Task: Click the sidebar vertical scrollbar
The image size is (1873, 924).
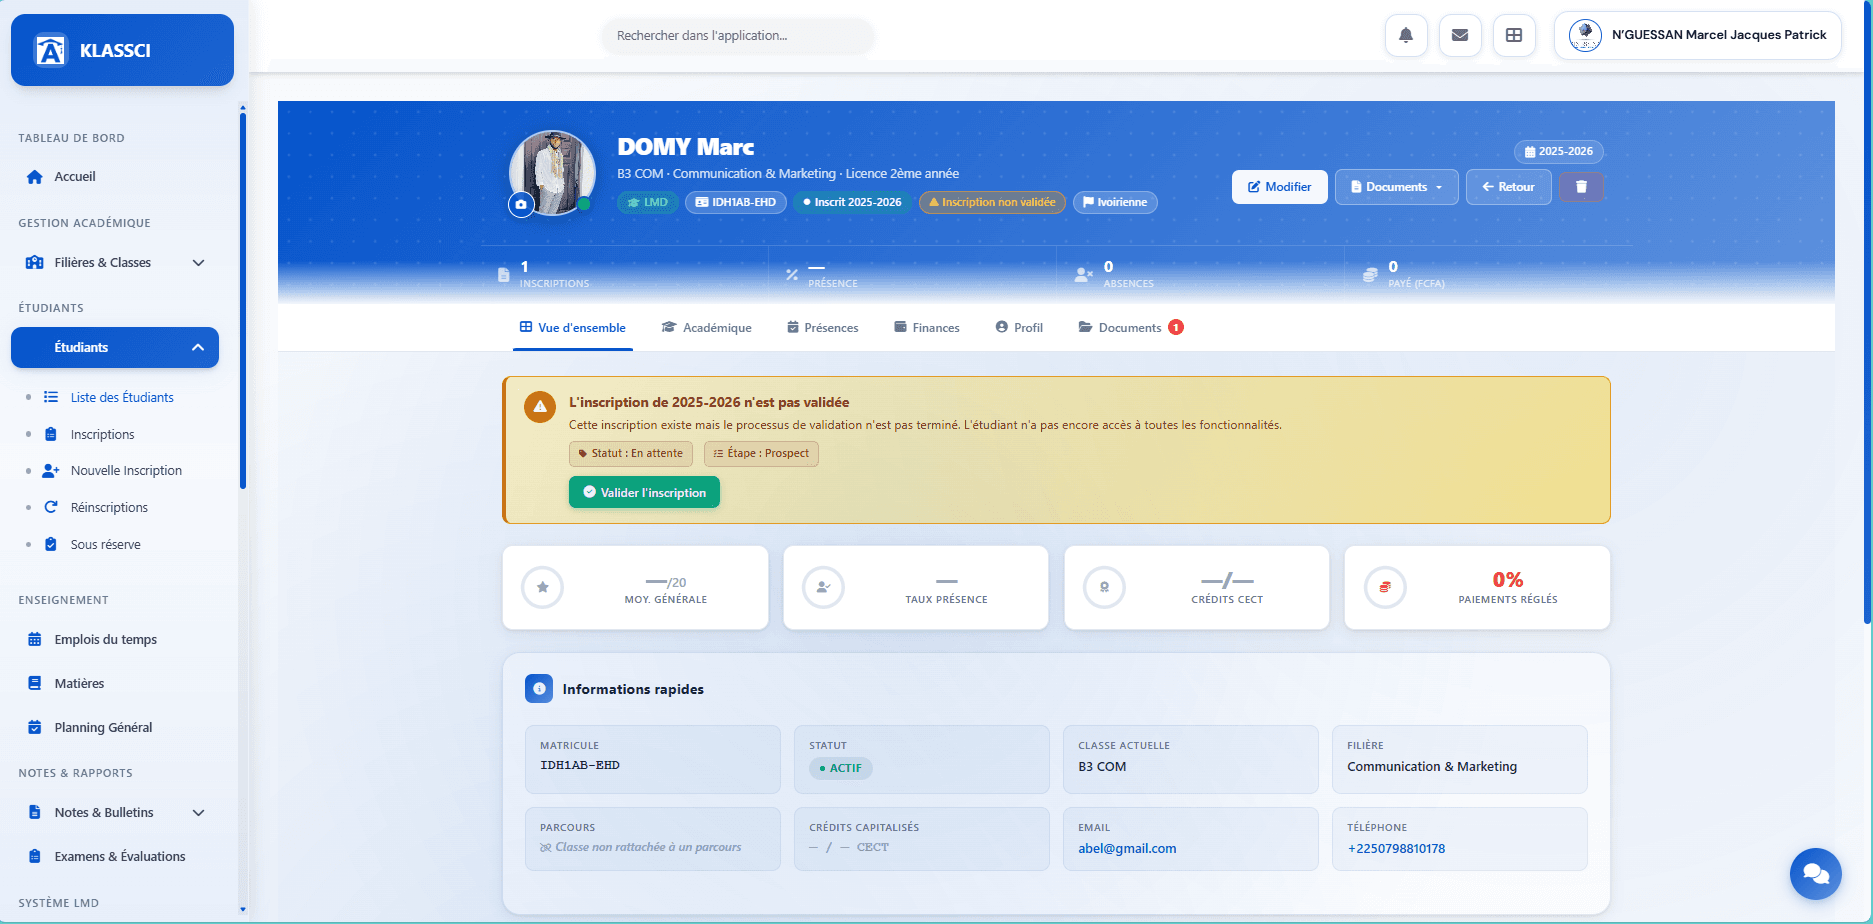Action: pyautogui.click(x=243, y=300)
